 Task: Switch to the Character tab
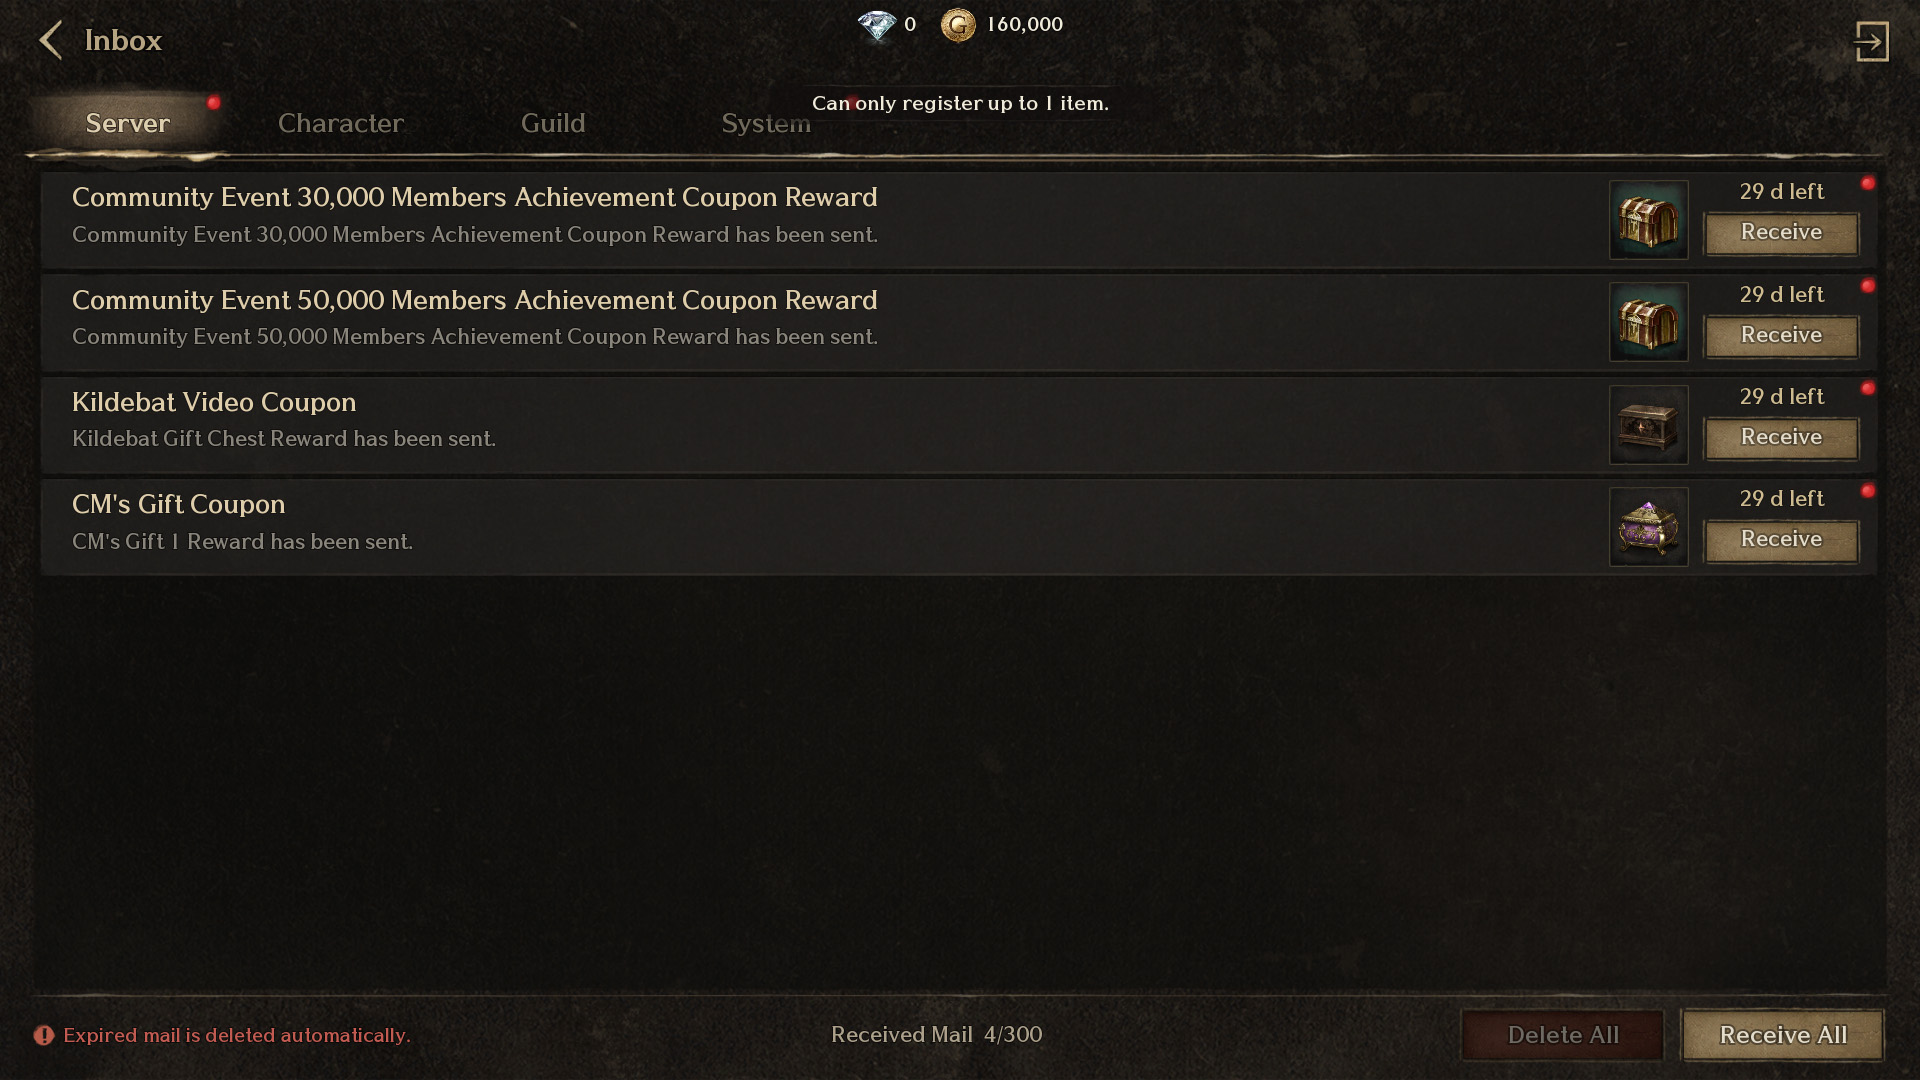tap(340, 123)
